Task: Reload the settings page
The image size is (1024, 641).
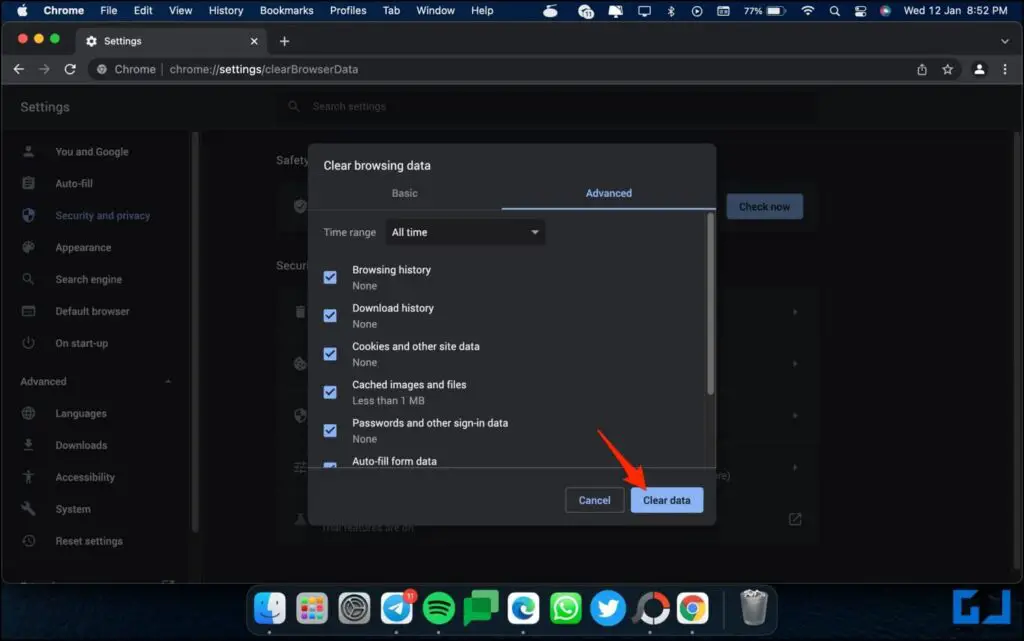Action: [70, 69]
